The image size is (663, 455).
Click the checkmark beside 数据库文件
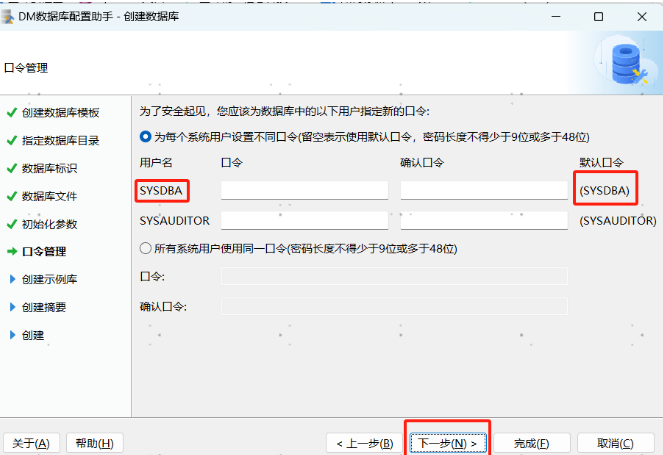pyautogui.click(x=12, y=197)
